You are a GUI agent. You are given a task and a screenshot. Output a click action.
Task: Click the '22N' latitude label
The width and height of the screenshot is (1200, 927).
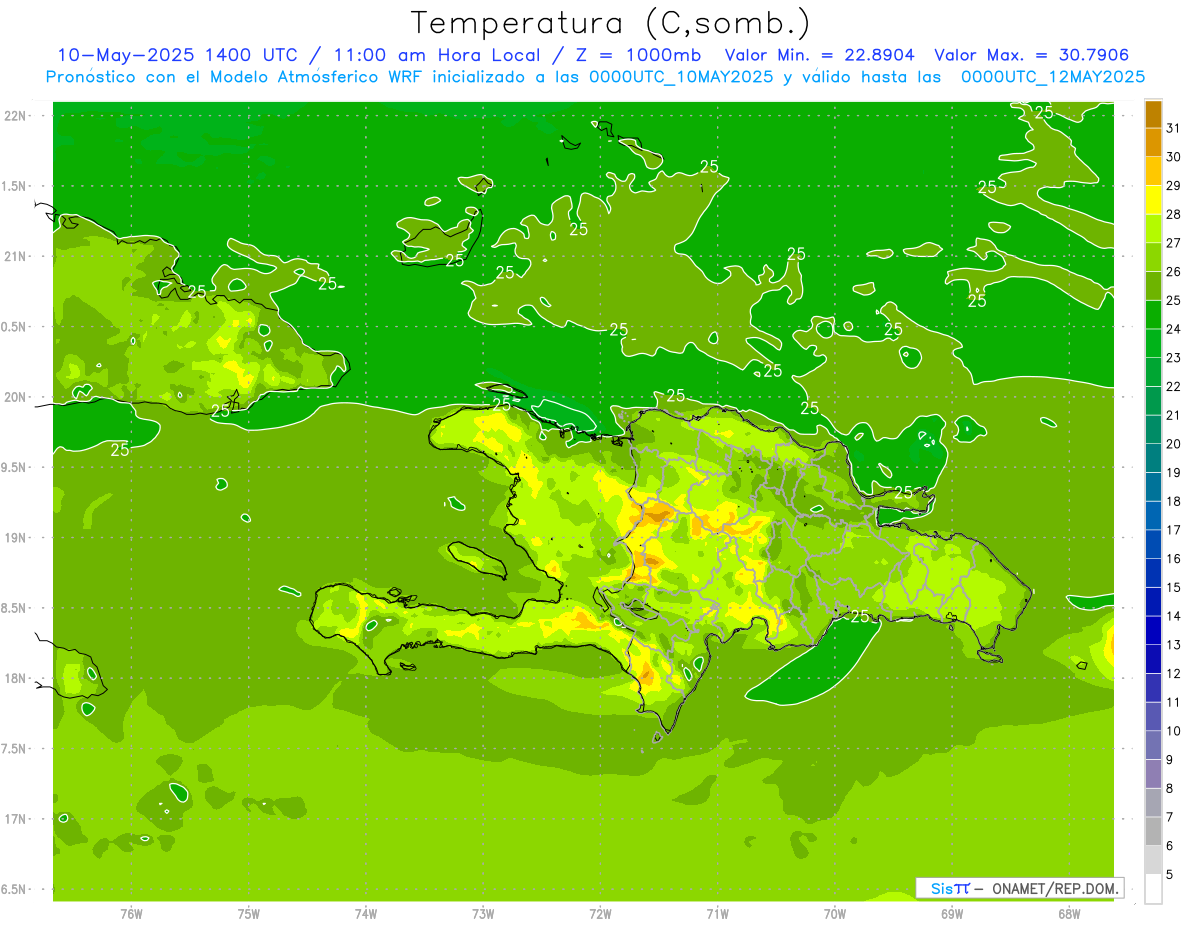(x=15, y=116)
